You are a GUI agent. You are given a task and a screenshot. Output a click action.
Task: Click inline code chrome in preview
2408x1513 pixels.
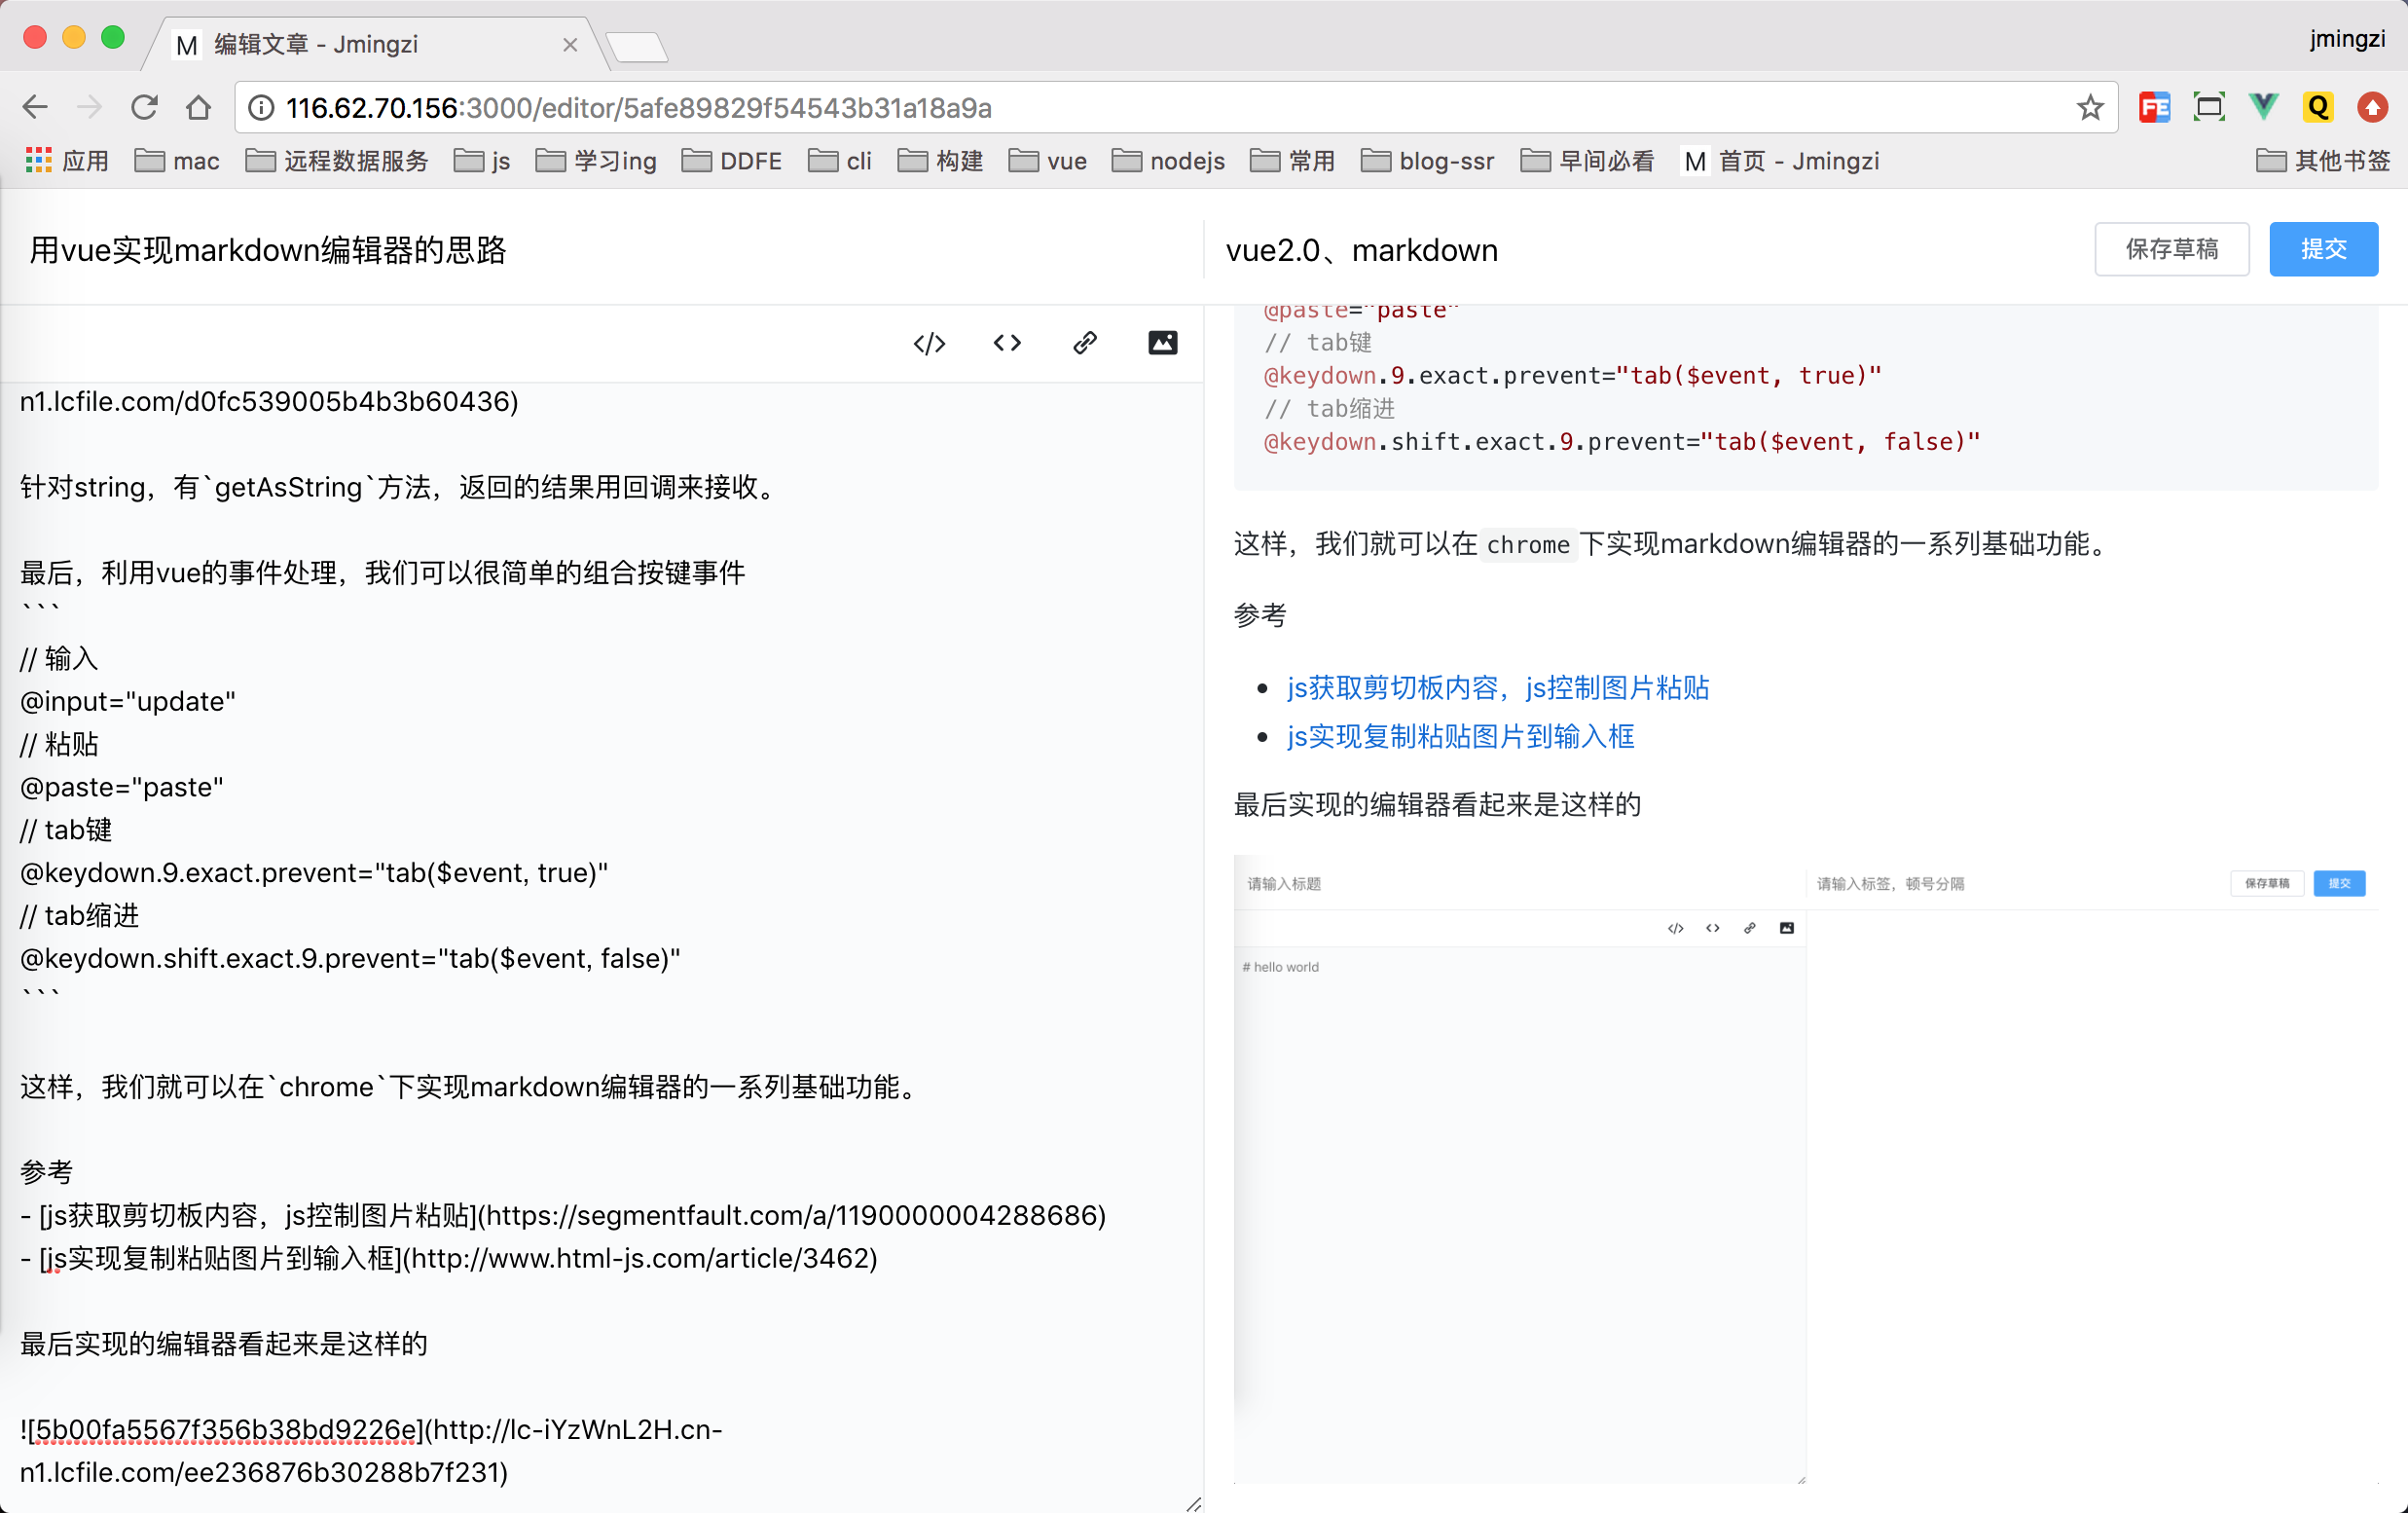click(1528, 545)
